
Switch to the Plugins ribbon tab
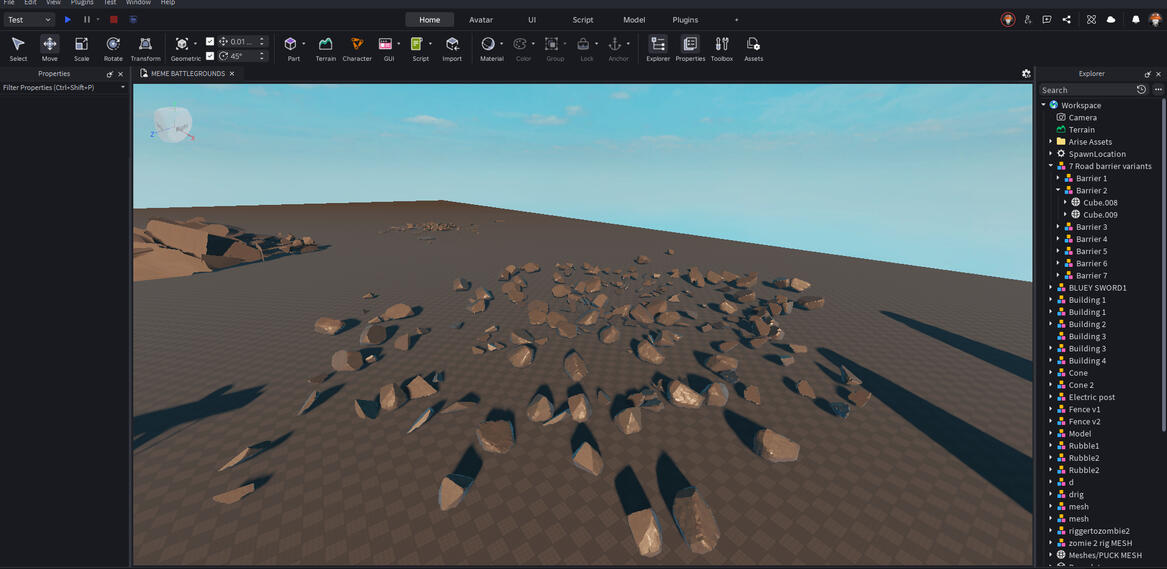[685, 19]
